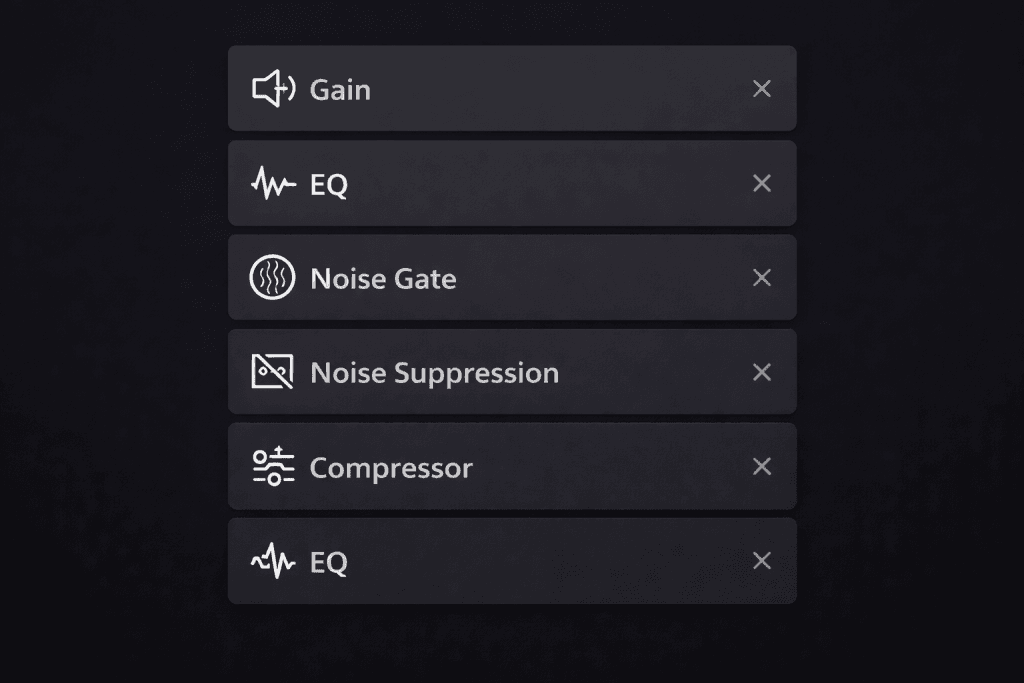
Task: Click the Noise Gate wavy circle icon
Action: [272, 278]
